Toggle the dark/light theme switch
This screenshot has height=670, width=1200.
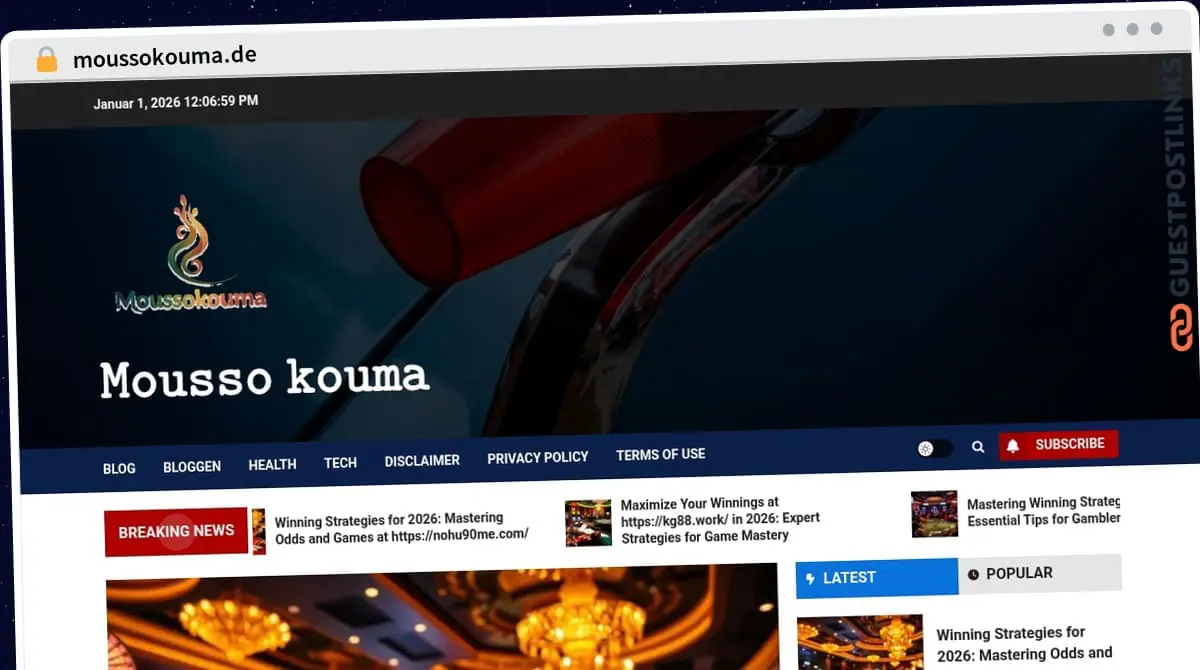click(x=934, y=449)
